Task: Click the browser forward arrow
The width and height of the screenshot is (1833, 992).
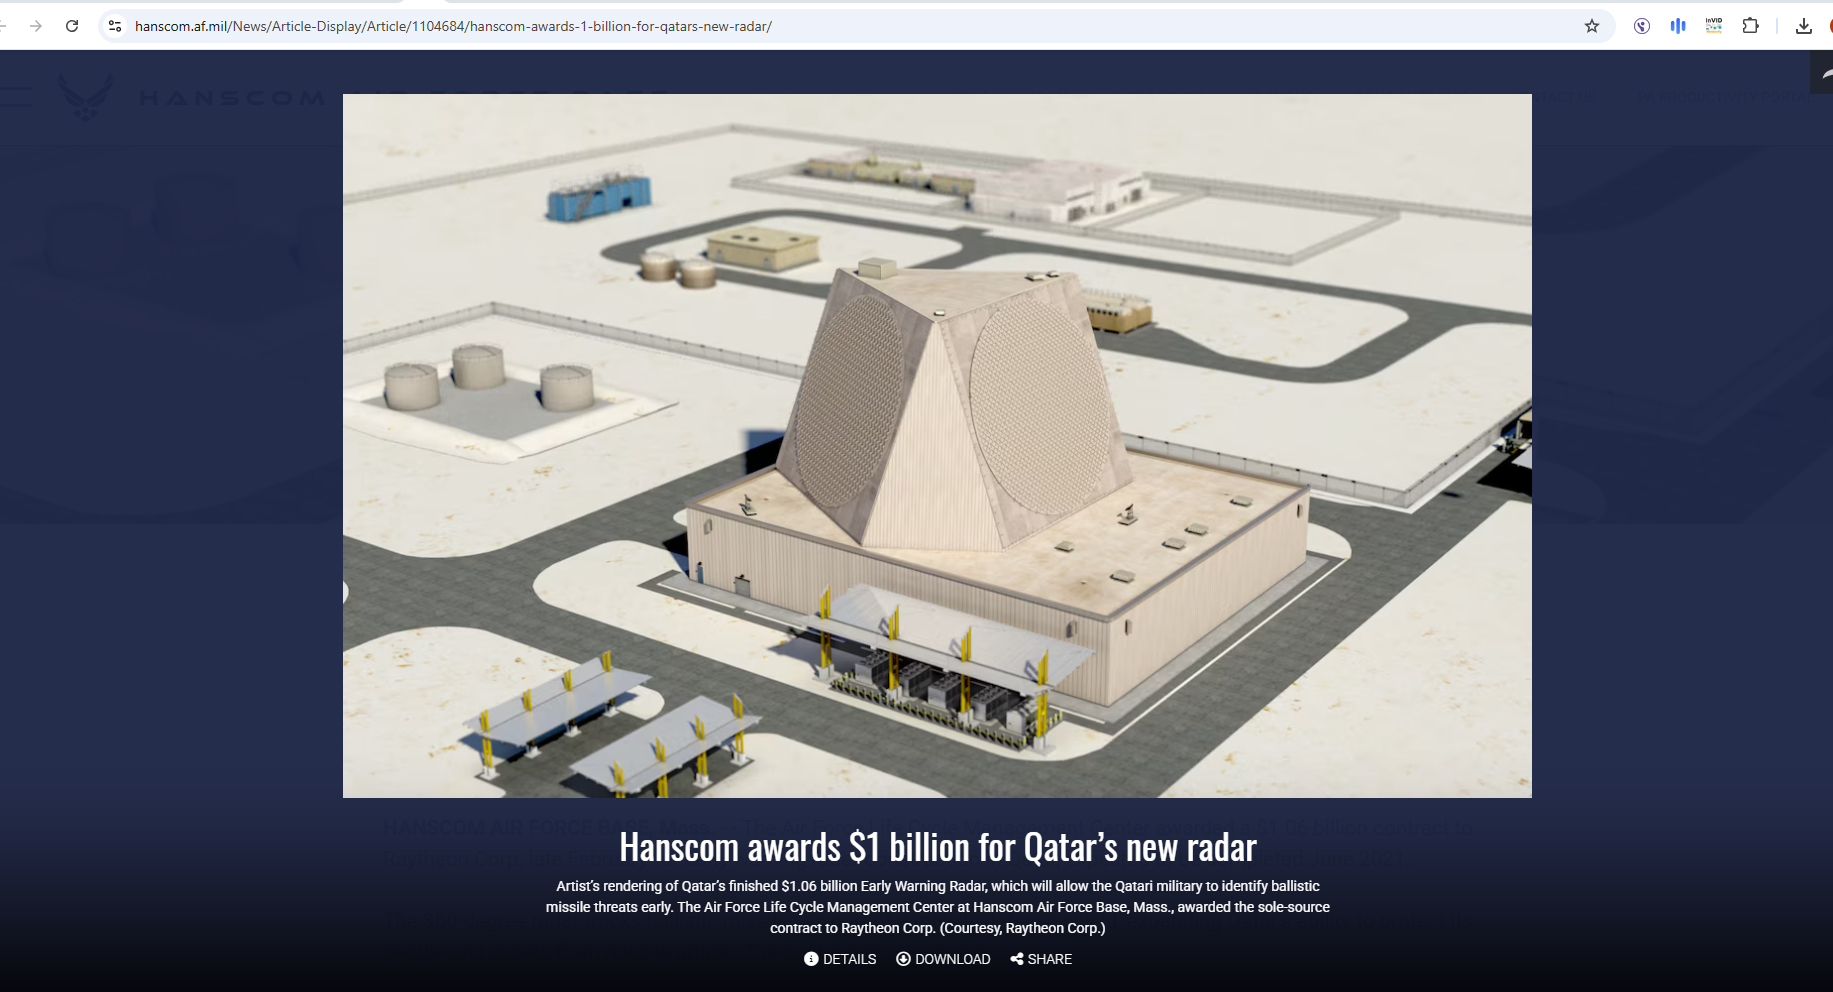Action: pos(36,26)
